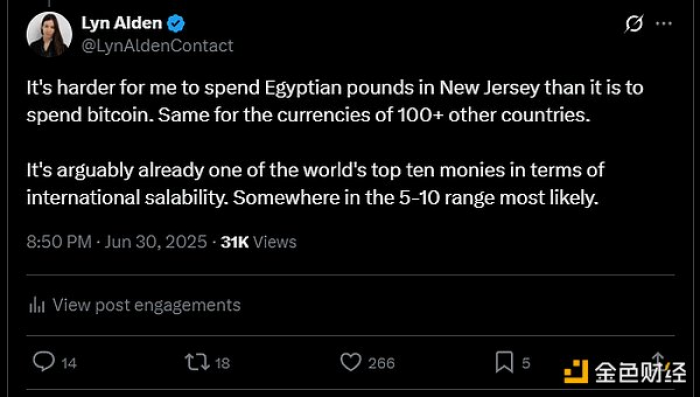The height and width of the screenshot is (397, 700).
Task: Click the bookmark count 5
Action: (526, 363)
